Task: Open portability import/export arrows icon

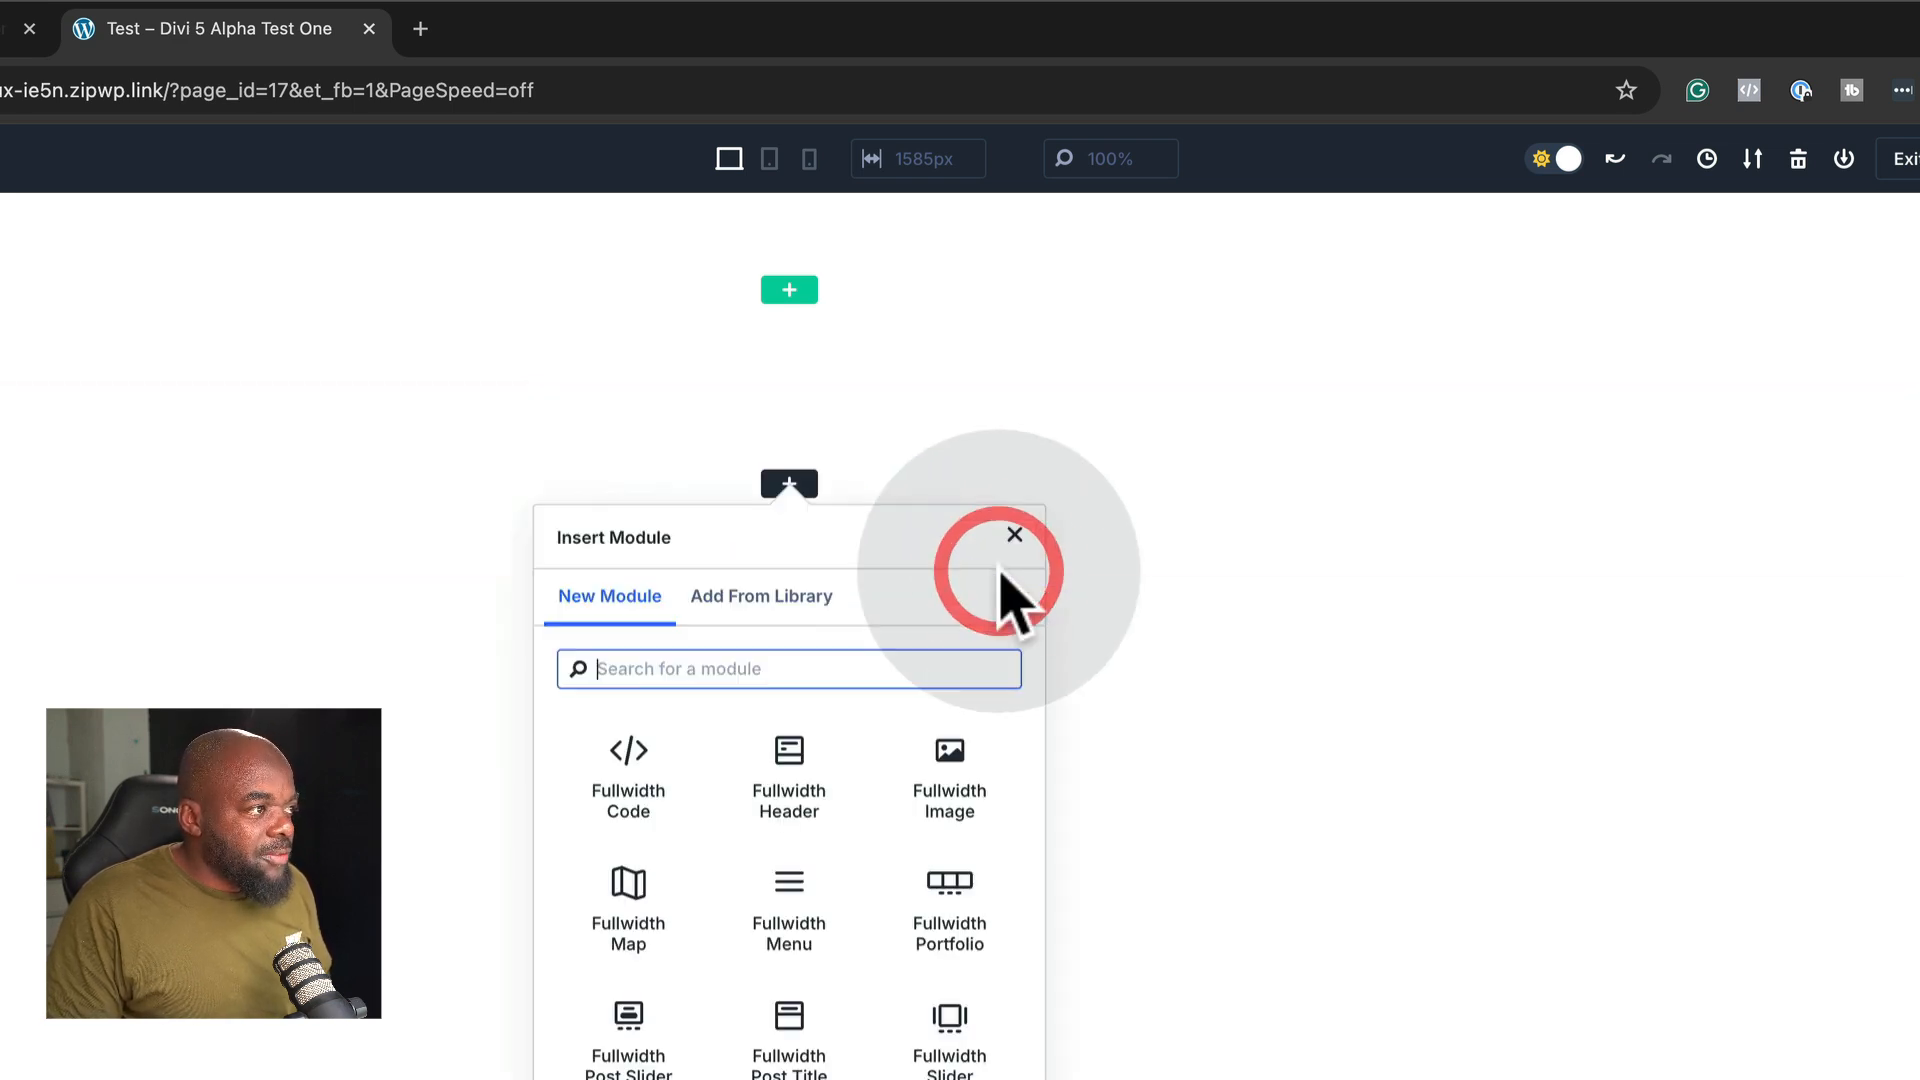Action: pos(1752,159)
